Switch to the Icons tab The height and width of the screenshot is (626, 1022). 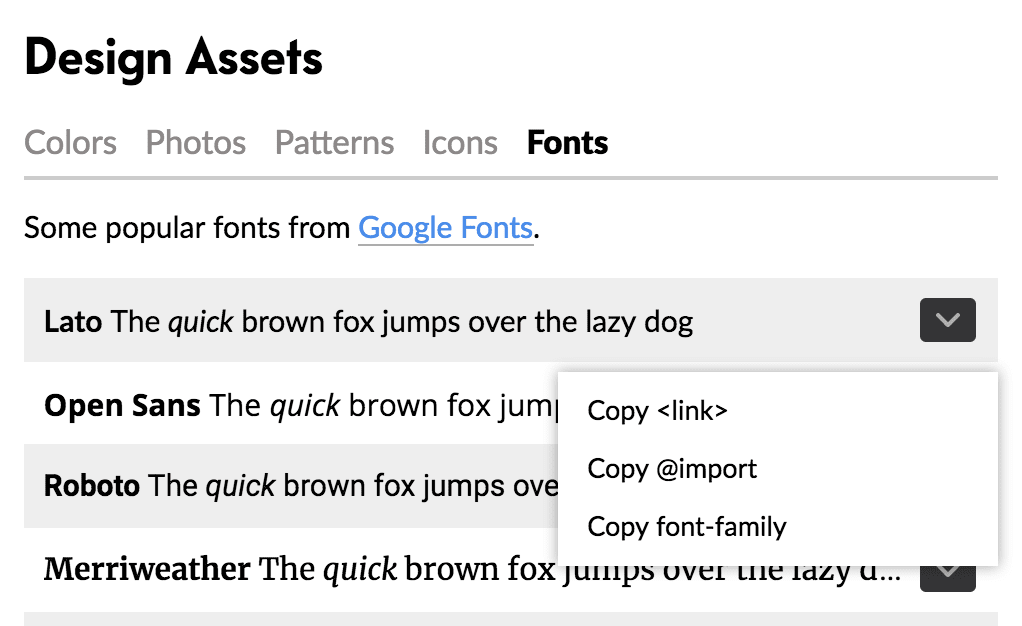(x=459, y=143)
